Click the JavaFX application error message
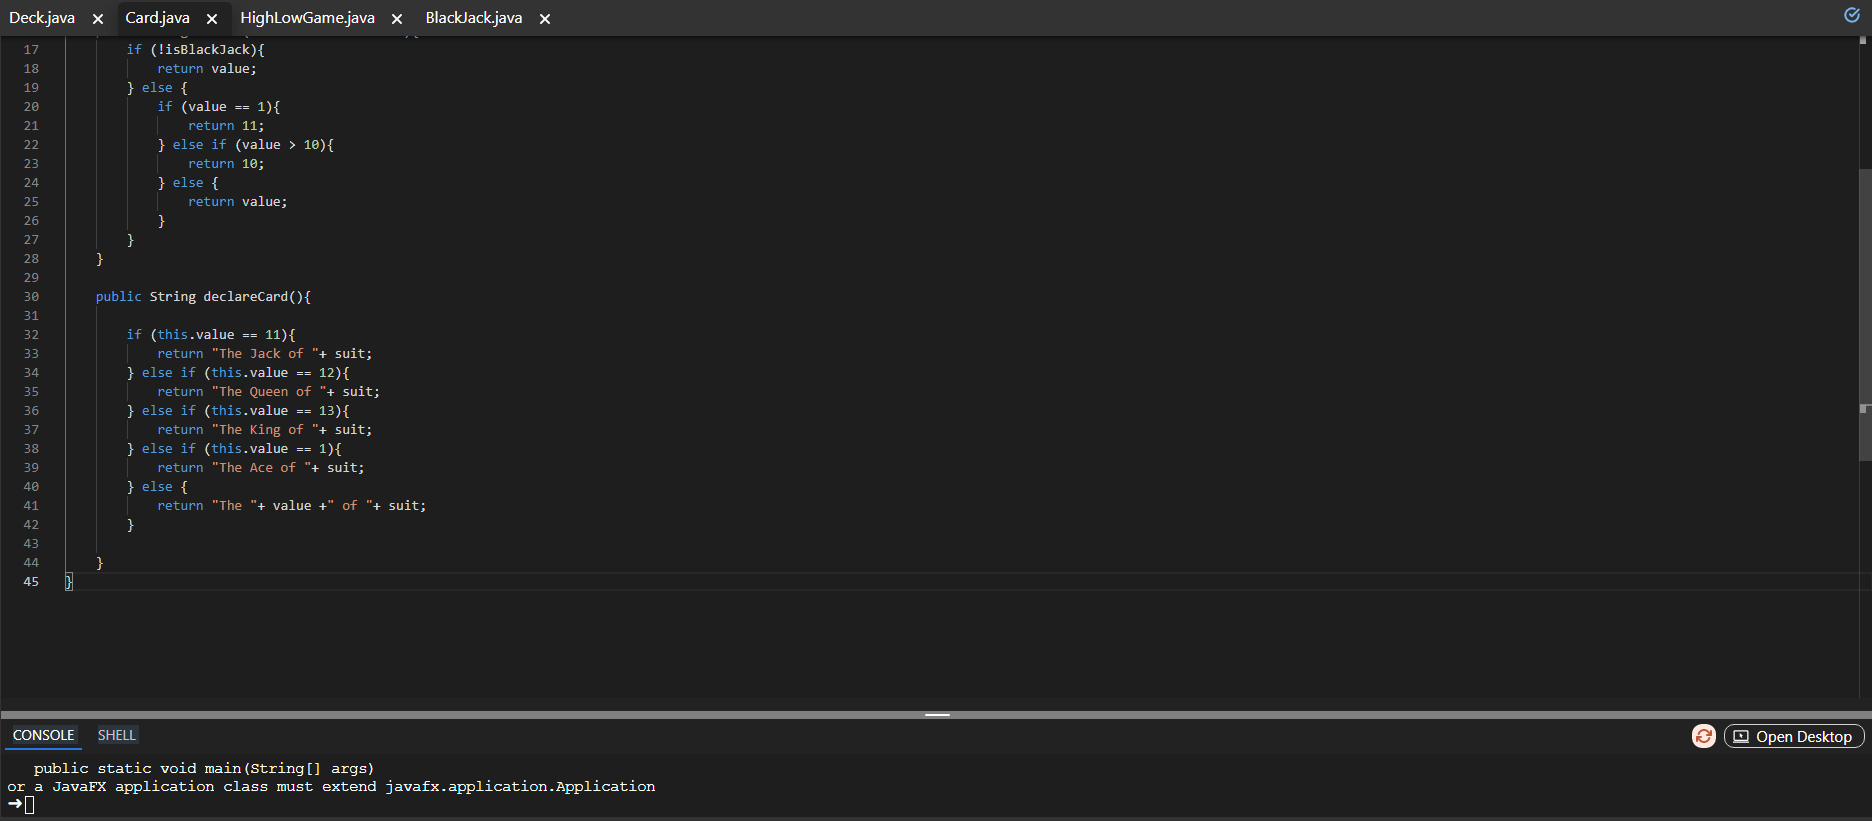 pos(331,787)
